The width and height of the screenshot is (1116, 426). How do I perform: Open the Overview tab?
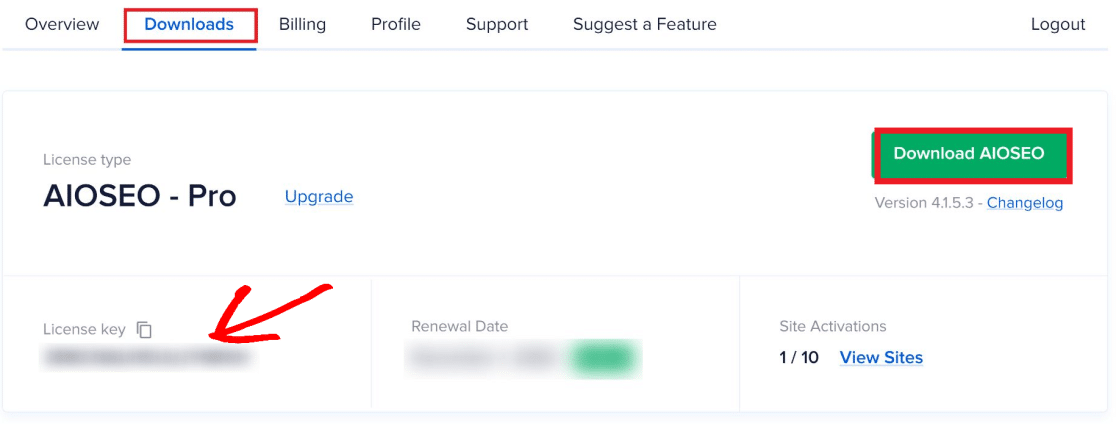tap(62, 24)
